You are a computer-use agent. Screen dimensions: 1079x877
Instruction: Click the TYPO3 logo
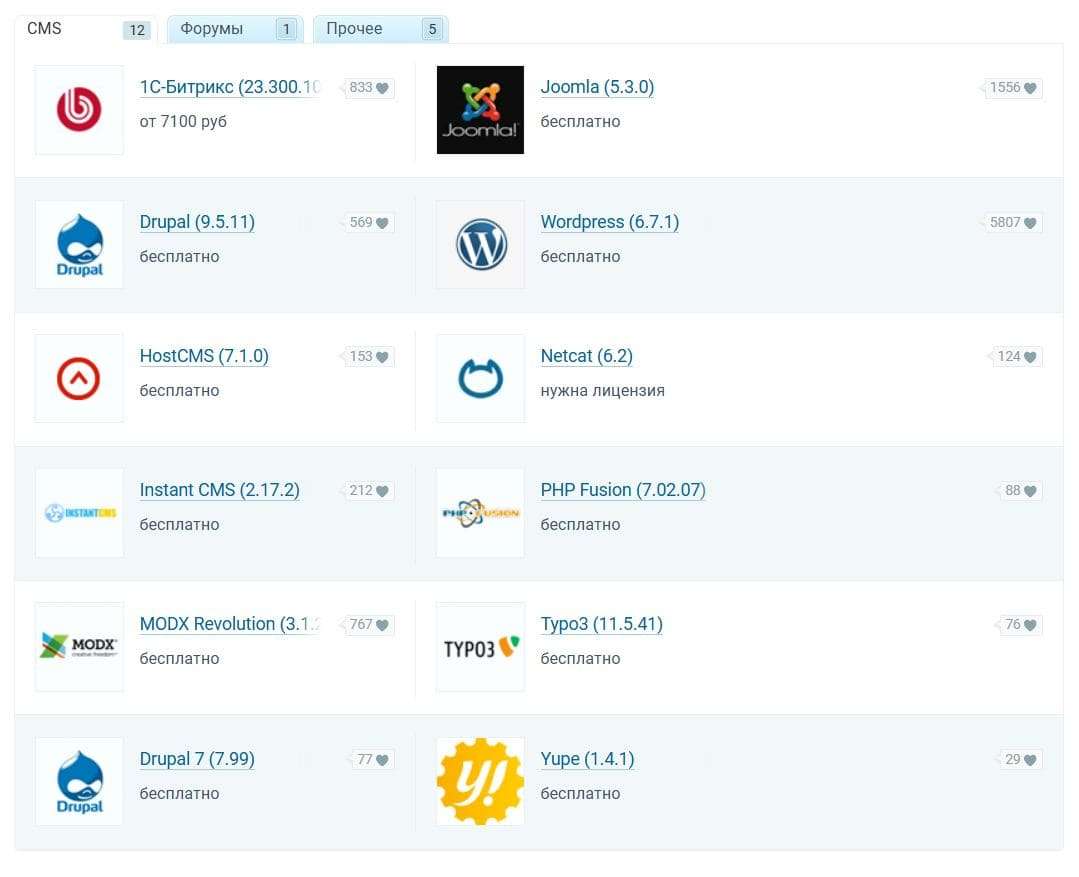pyautogui.click(x=480, y=647)
